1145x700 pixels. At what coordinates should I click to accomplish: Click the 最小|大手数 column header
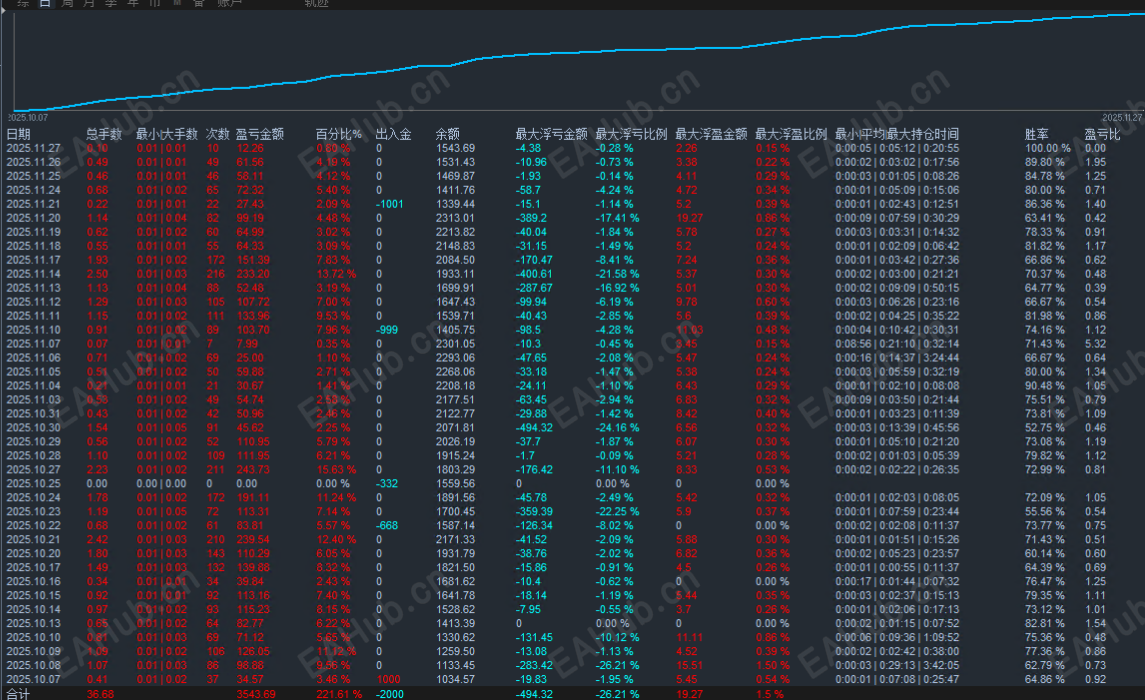point(166,134)
